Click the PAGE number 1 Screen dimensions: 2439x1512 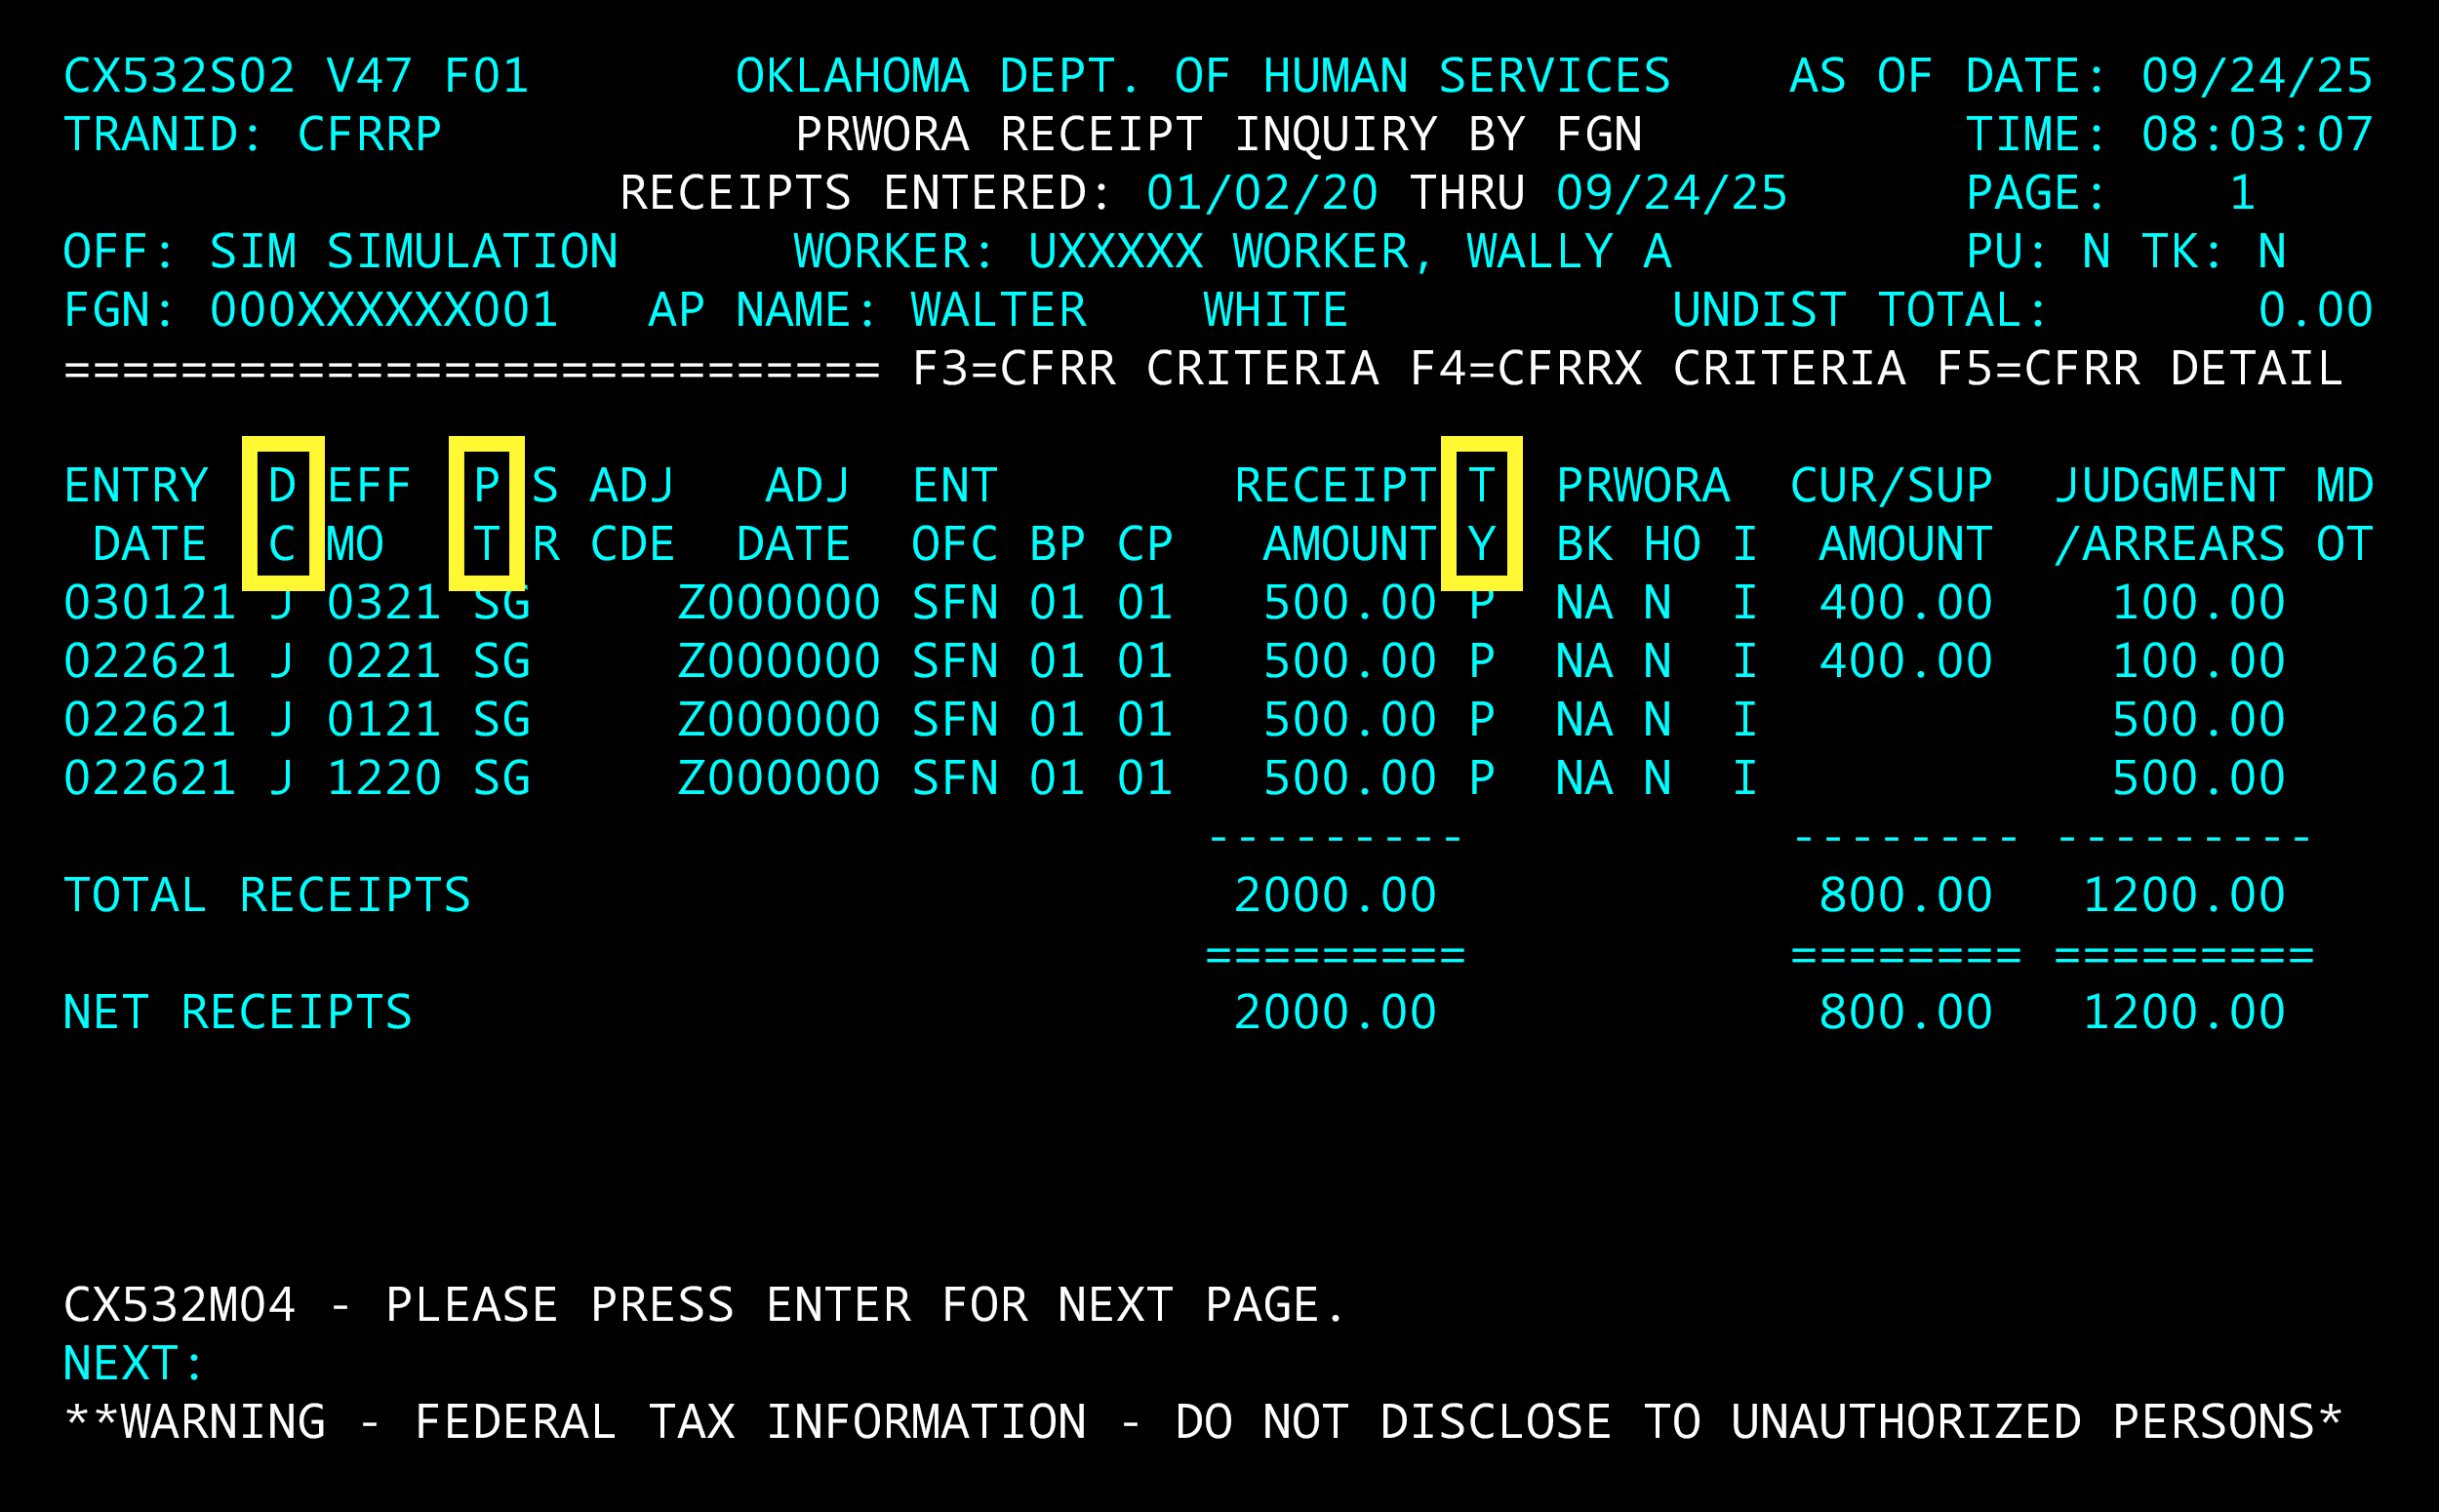click(x=2243, y=194)
